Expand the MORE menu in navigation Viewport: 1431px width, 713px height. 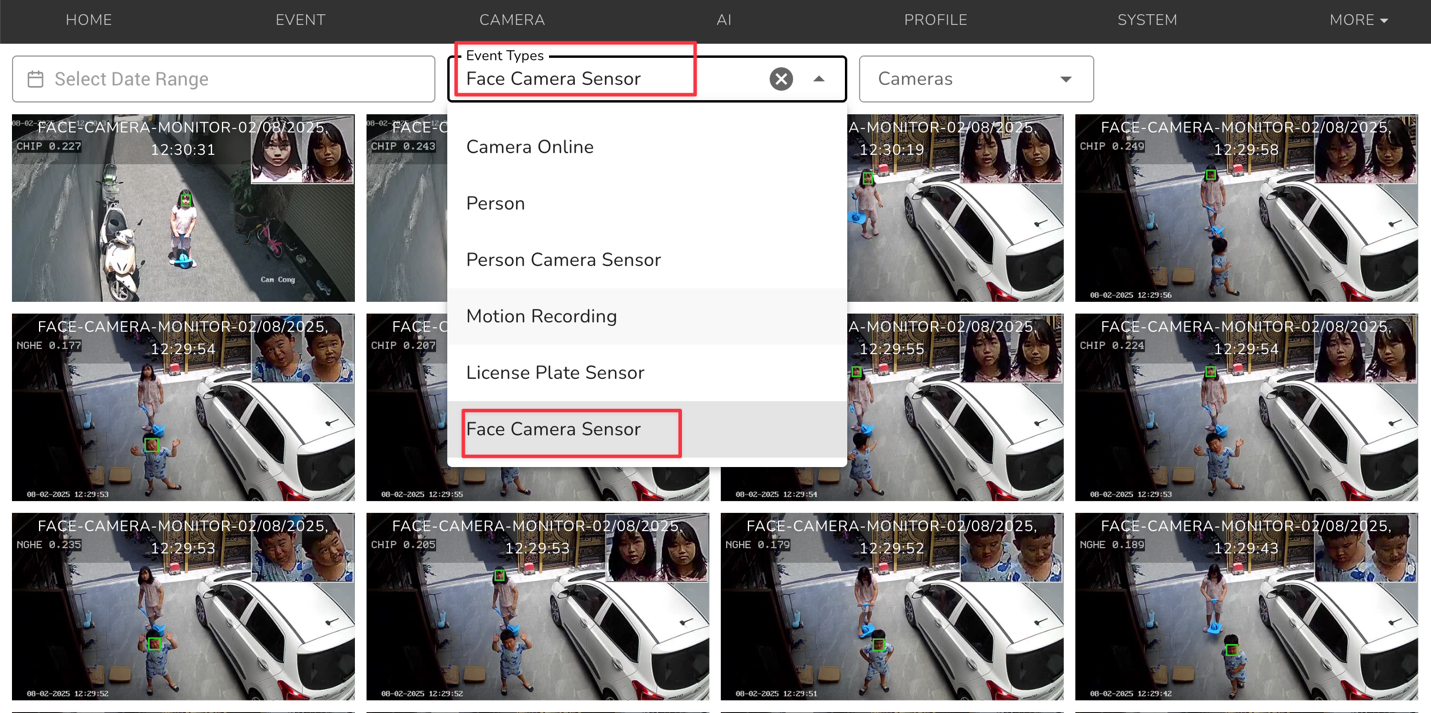1357,20
